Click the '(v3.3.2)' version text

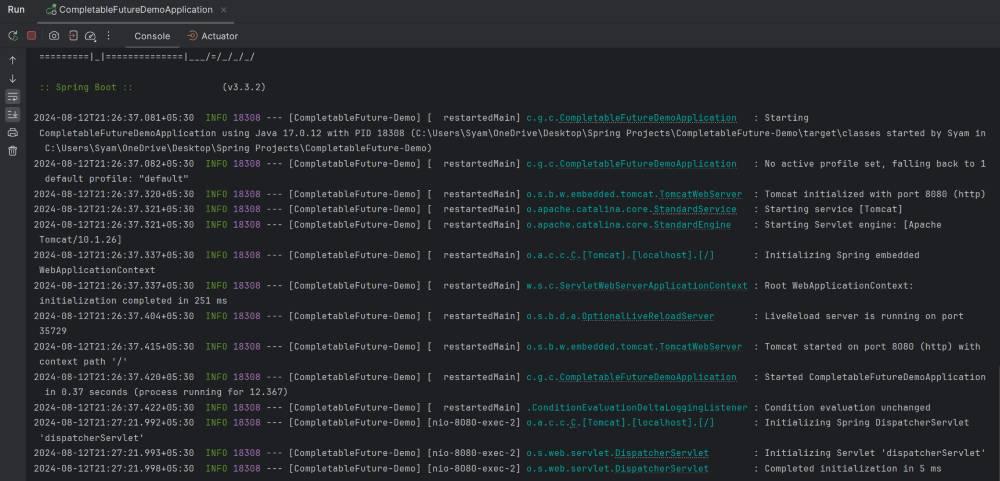click(244, 87)
